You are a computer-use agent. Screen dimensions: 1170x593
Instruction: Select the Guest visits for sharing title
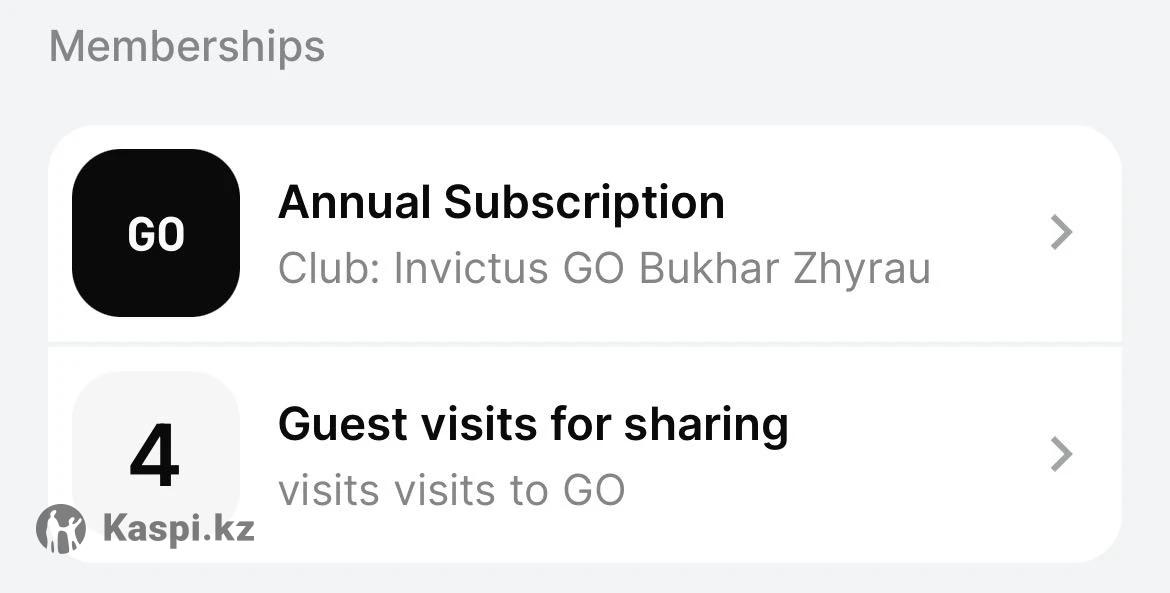533,424
